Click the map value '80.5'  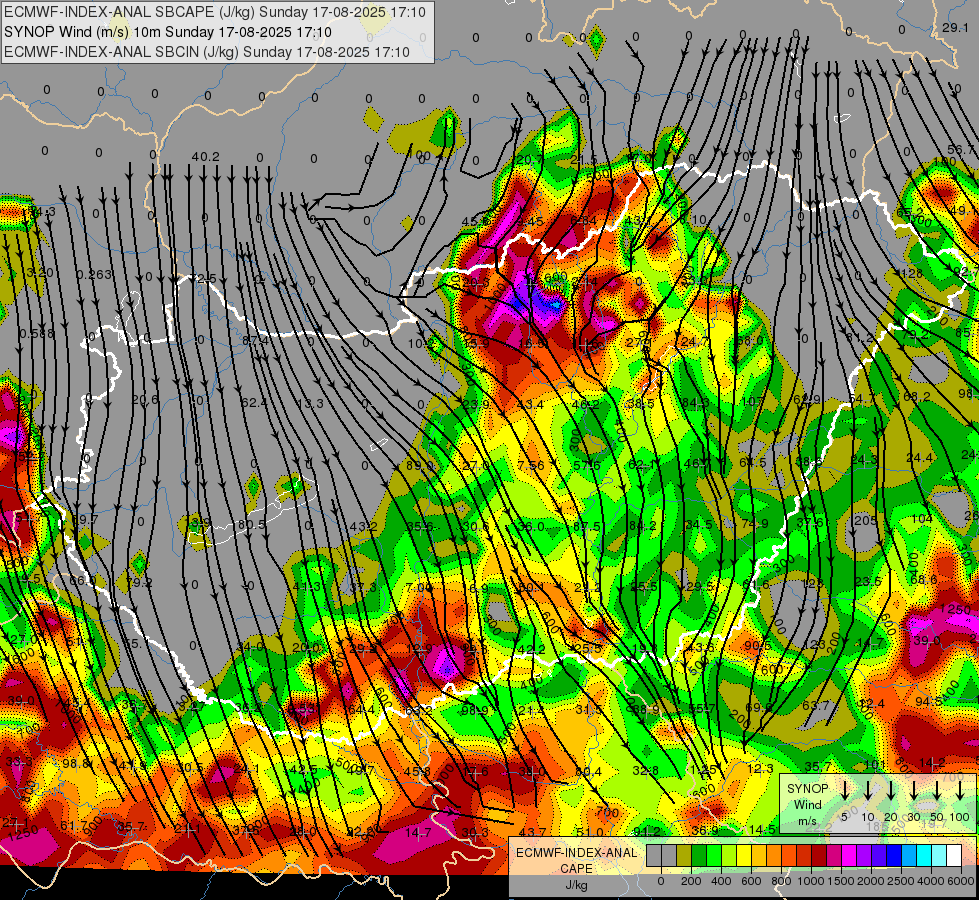coord(252,525)
